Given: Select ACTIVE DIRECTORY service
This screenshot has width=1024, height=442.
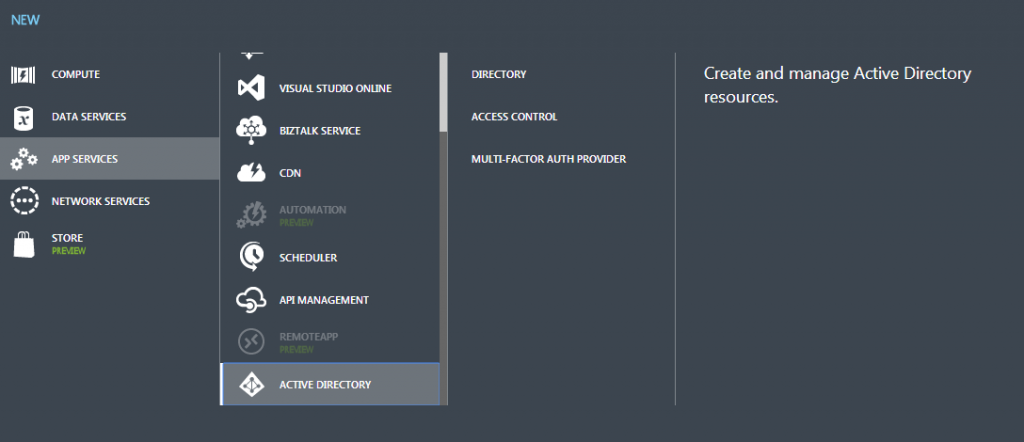Looking at the screenshot, I should pos(330,384).
